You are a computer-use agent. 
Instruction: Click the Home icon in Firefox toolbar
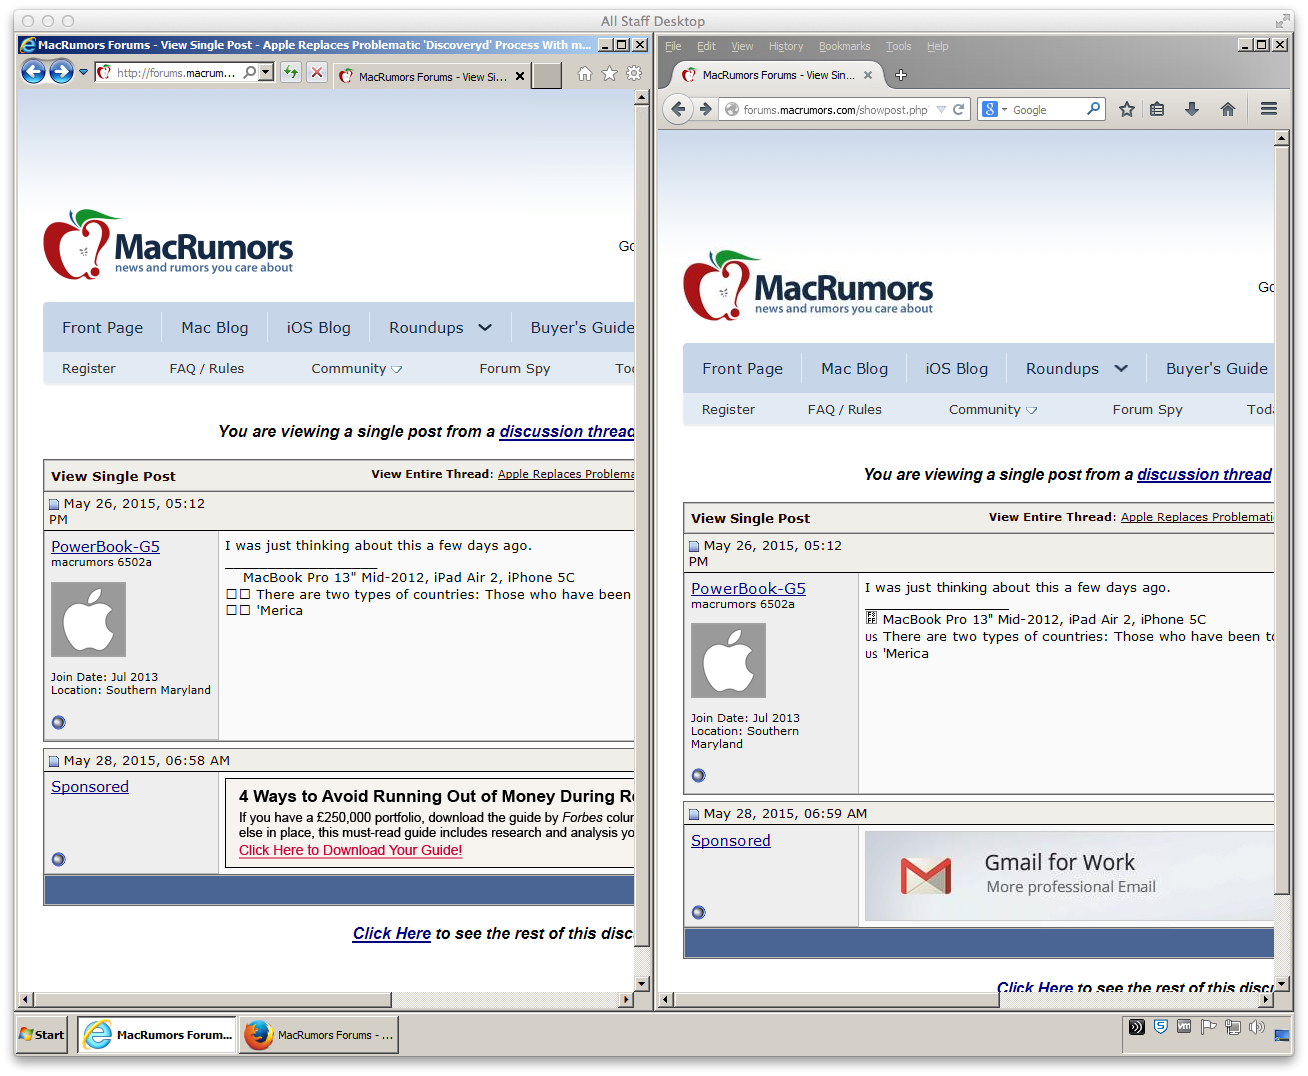tap(1228, 110)
